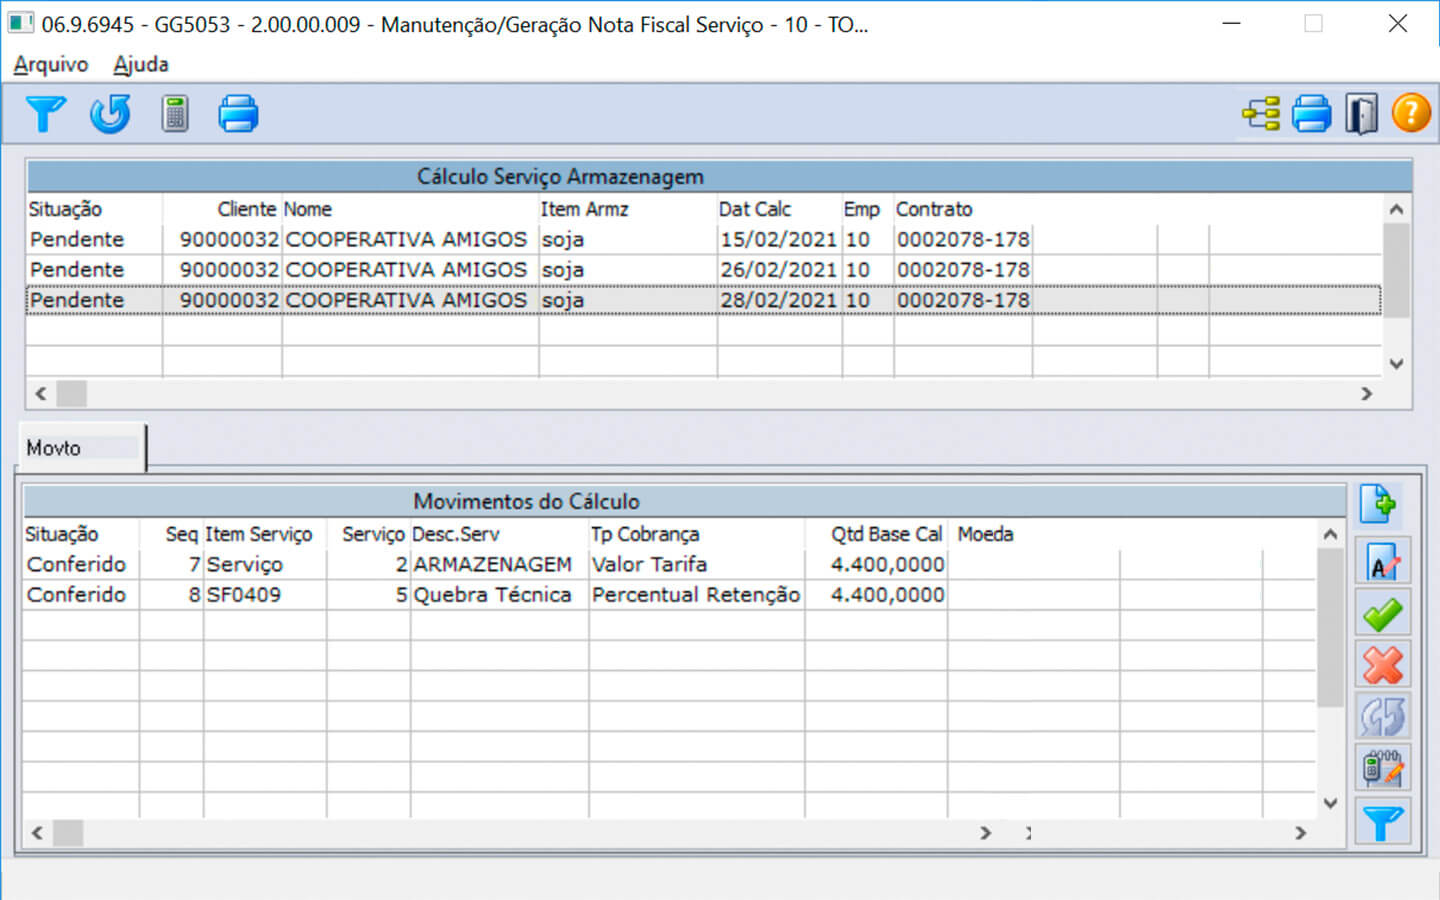Viewport: 1440px width, 900px height.
Task: Click the Tp Cobrança column header
Action: [645, 534]
